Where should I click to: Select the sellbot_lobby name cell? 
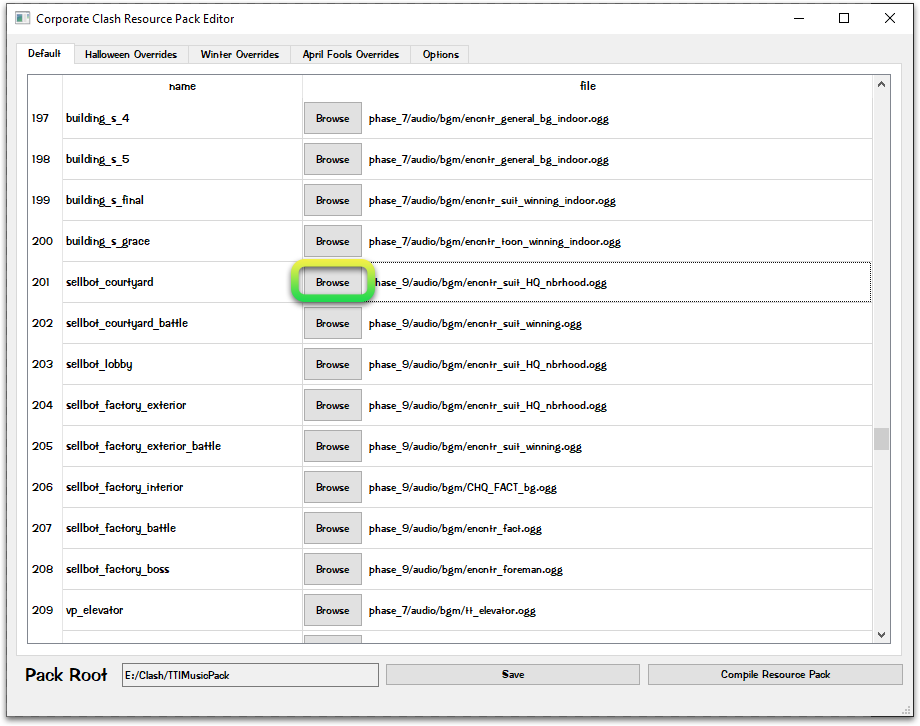pyautogui.click(x=182, y=364)
